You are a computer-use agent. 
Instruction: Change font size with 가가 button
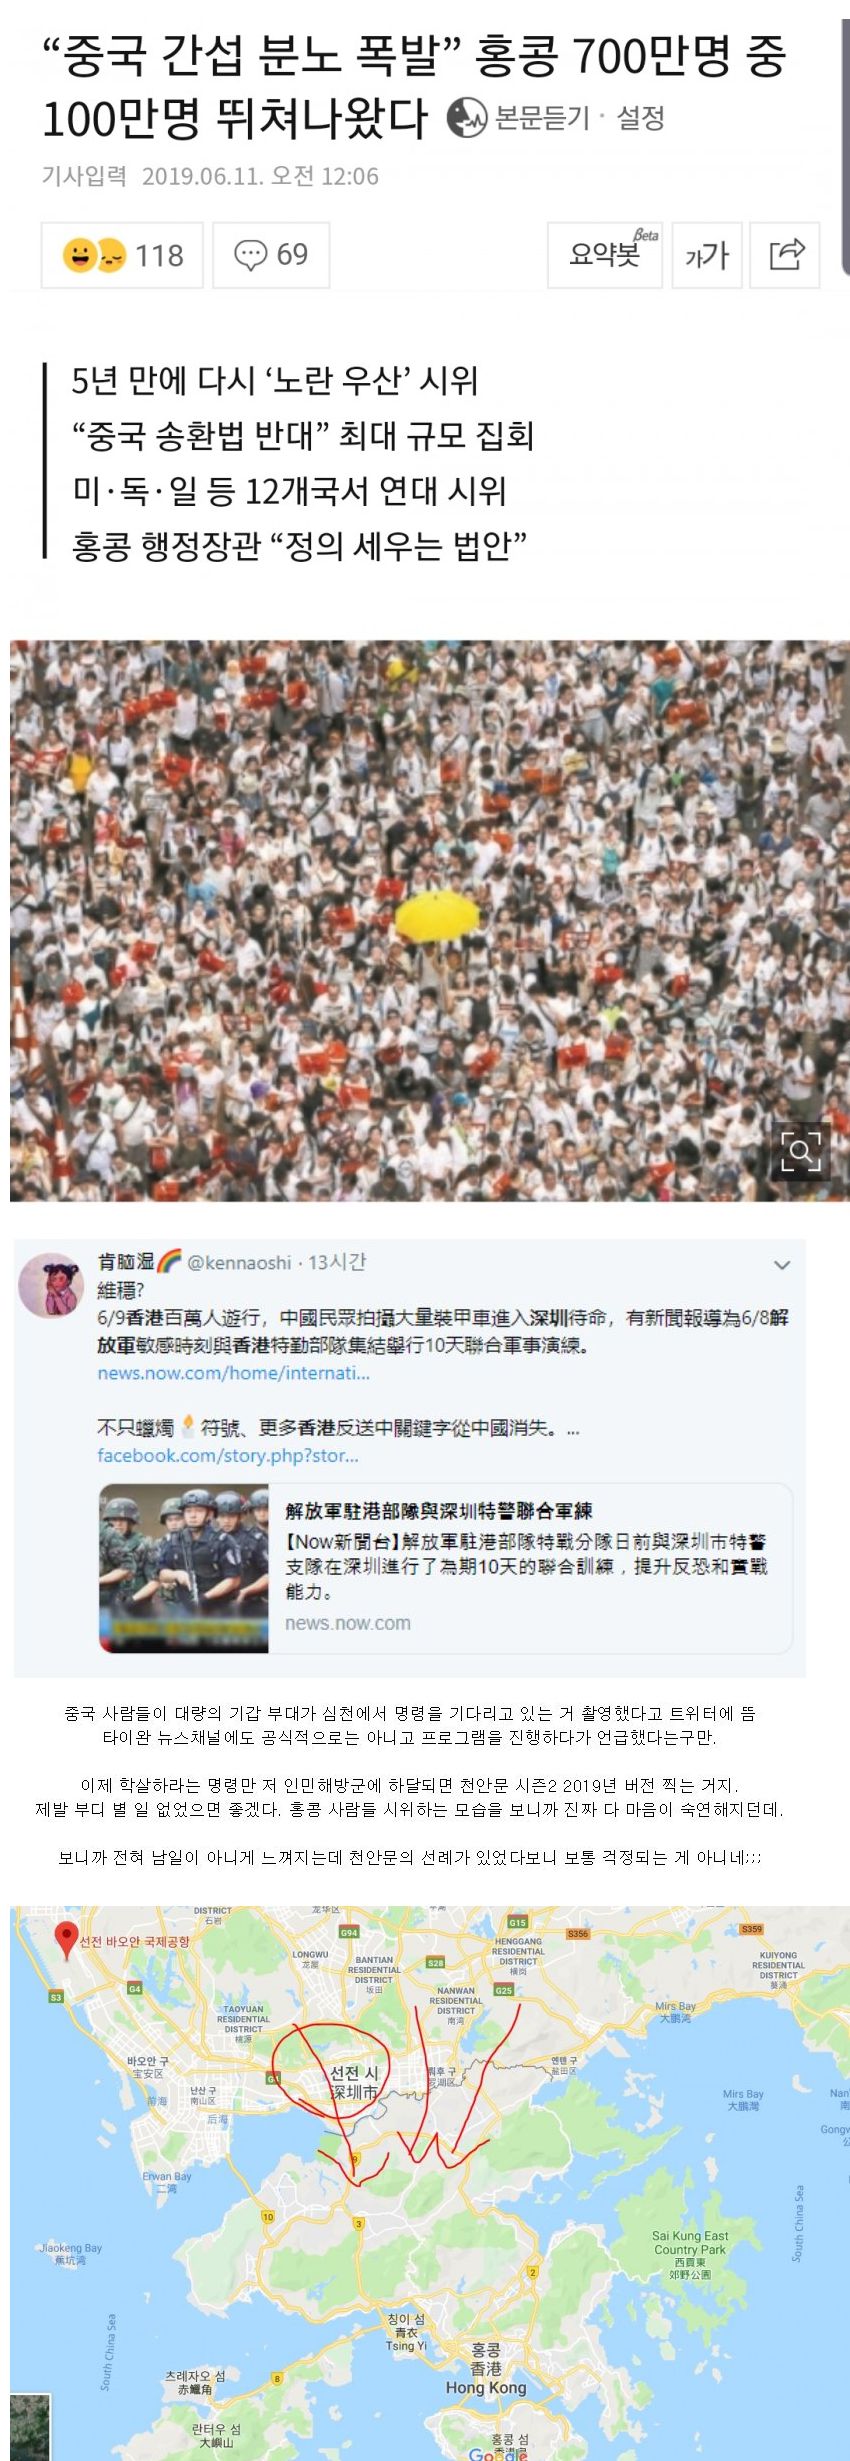(x=707, y=255)
